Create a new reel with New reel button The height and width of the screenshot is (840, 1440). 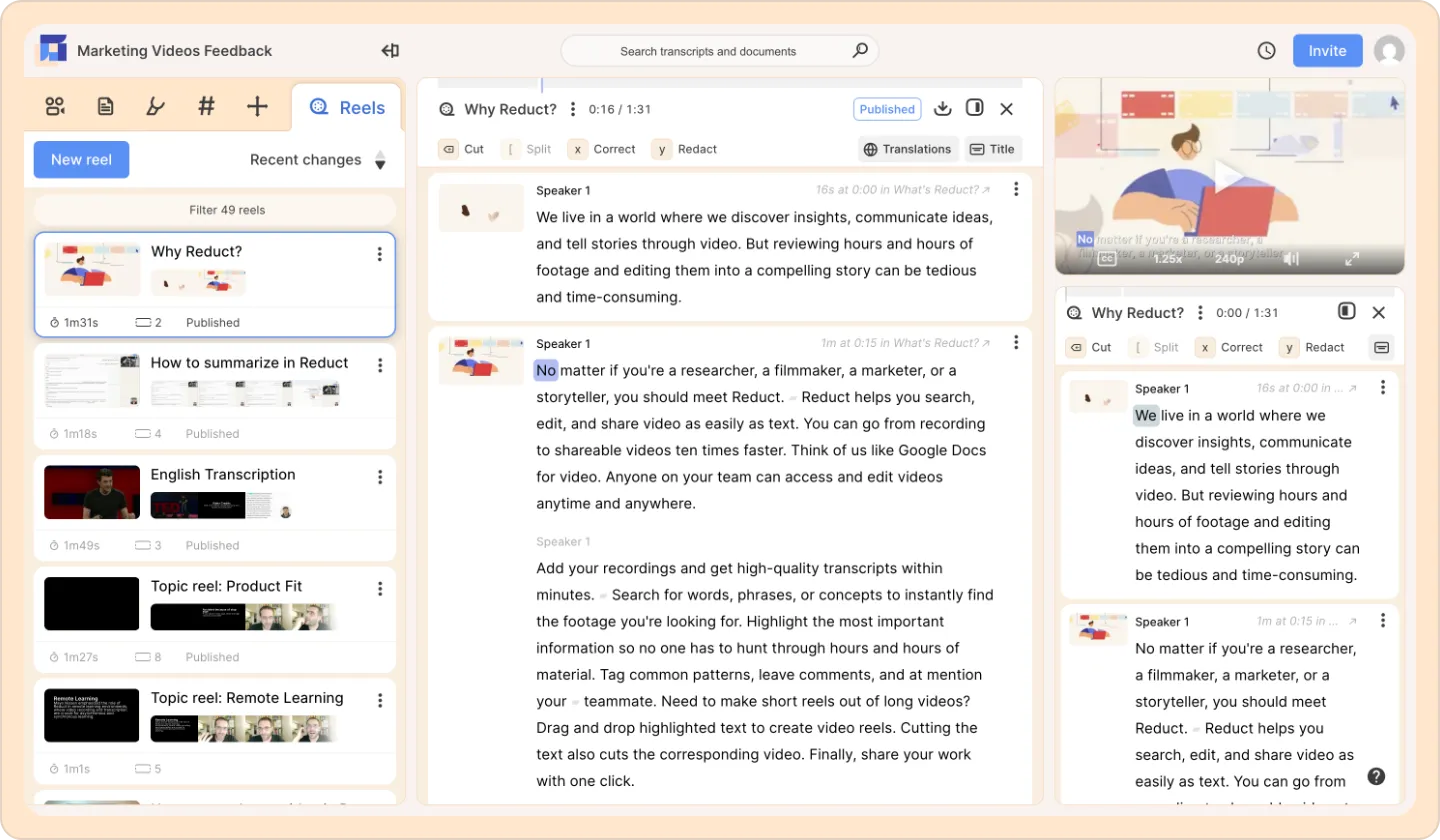[81, 159]
